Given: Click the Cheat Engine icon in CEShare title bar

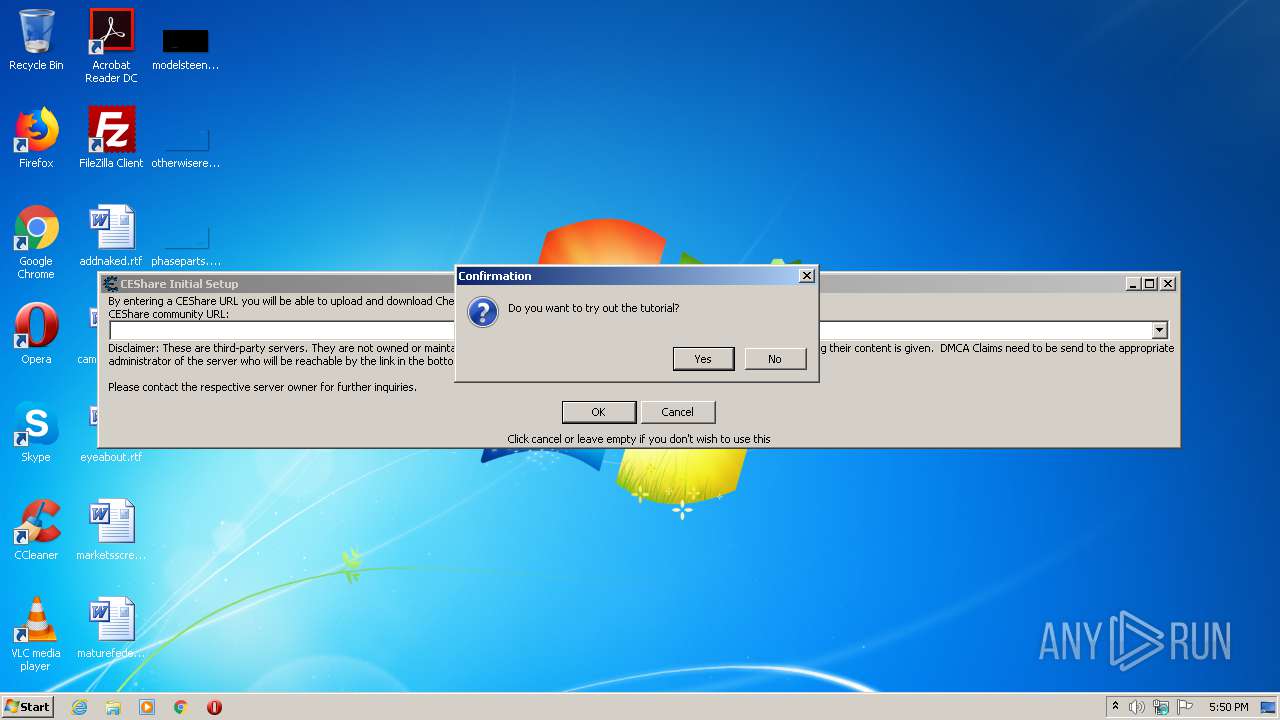Looking at the screenshot, I should click(110, 284).
